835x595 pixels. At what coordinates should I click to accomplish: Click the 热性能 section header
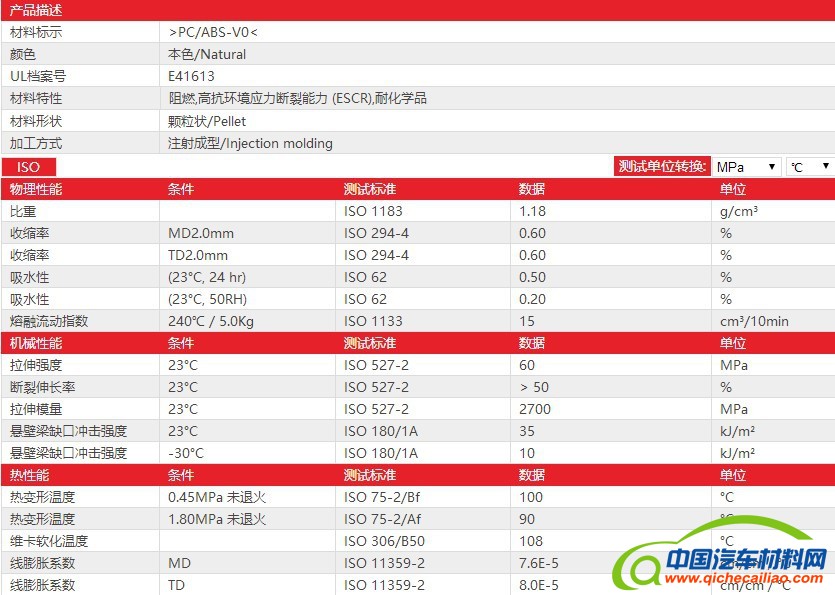(30, 475)
